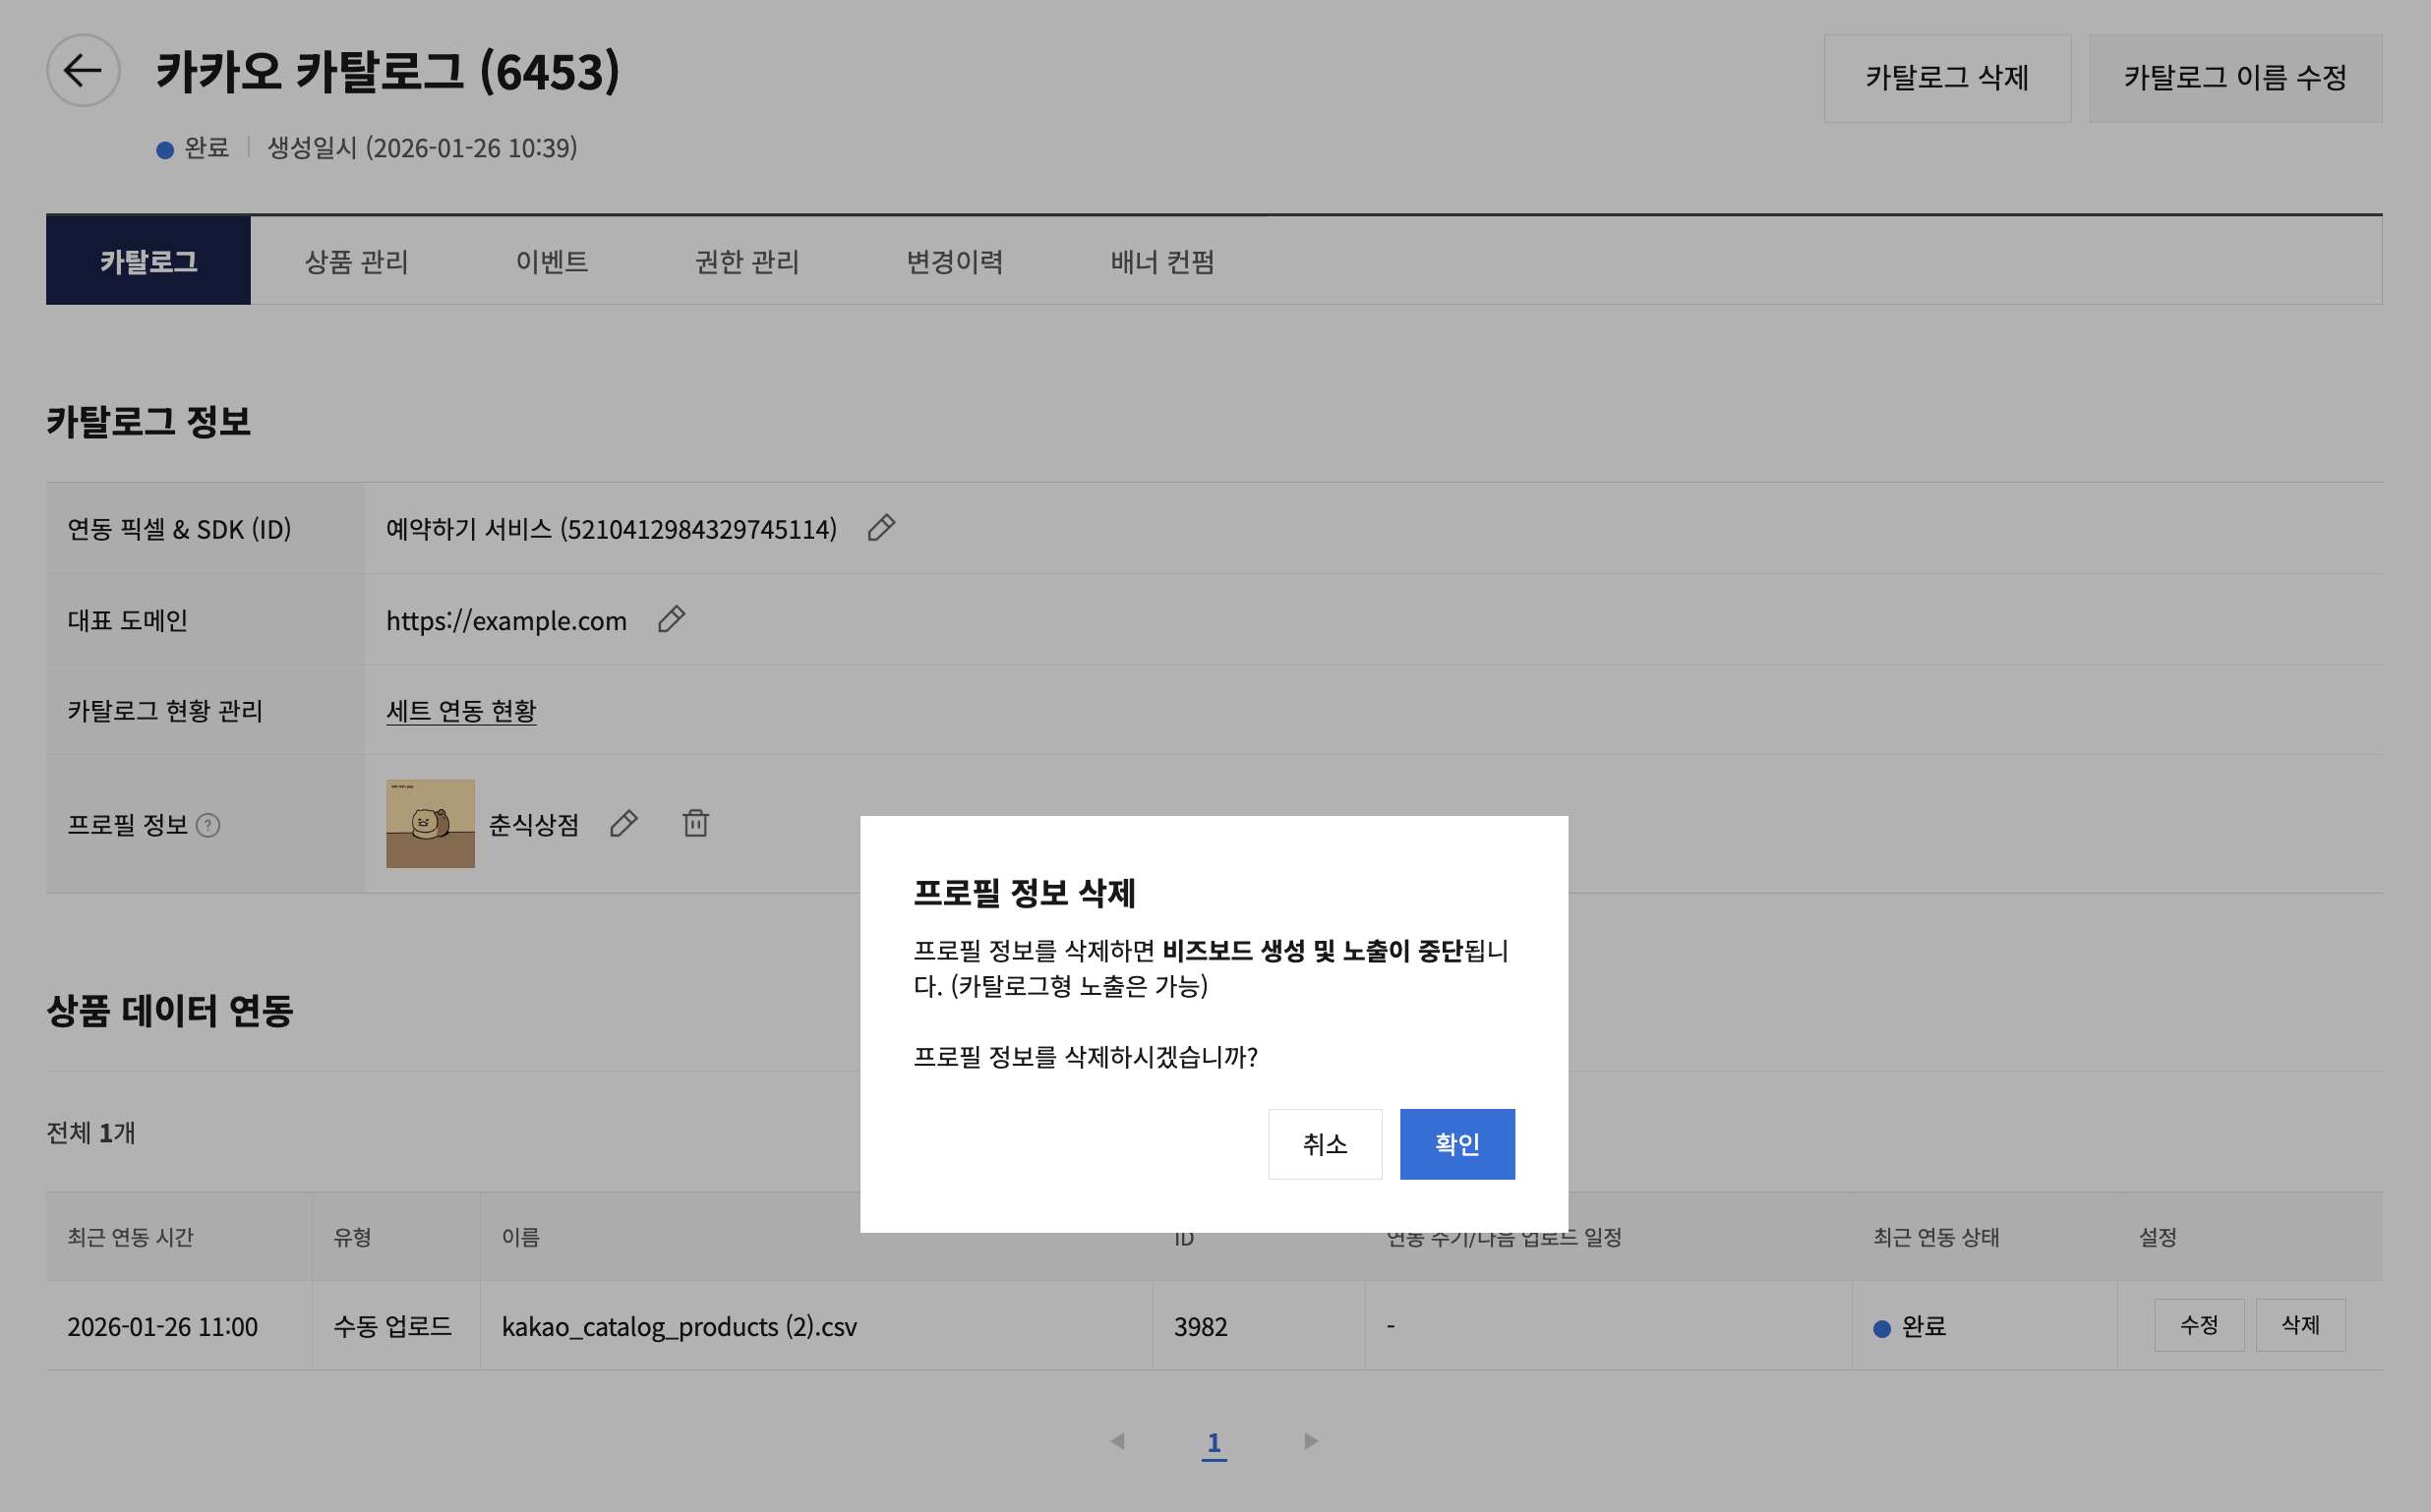Select the 권한 관리 tab
Image resolution: width=2431 pixels, height=1512 pixels.
pyautogui.click(x=747, y=261)
